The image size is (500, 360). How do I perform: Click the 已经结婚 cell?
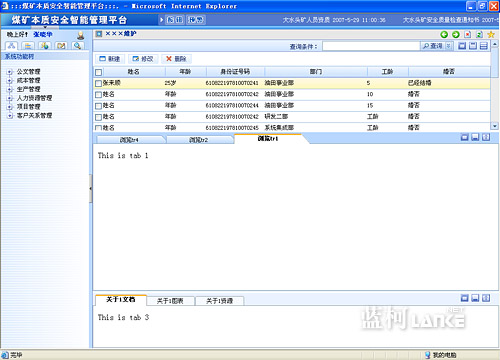(419, 83)
